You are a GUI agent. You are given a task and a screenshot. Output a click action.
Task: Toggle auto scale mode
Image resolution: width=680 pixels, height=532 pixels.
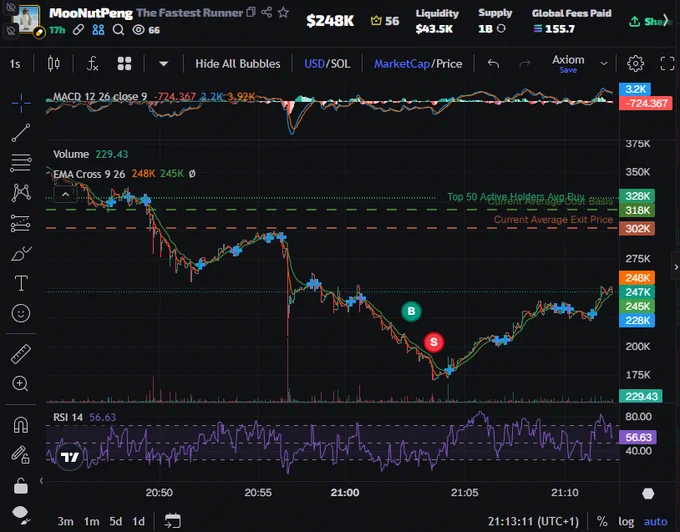click(x=655, y=521)
